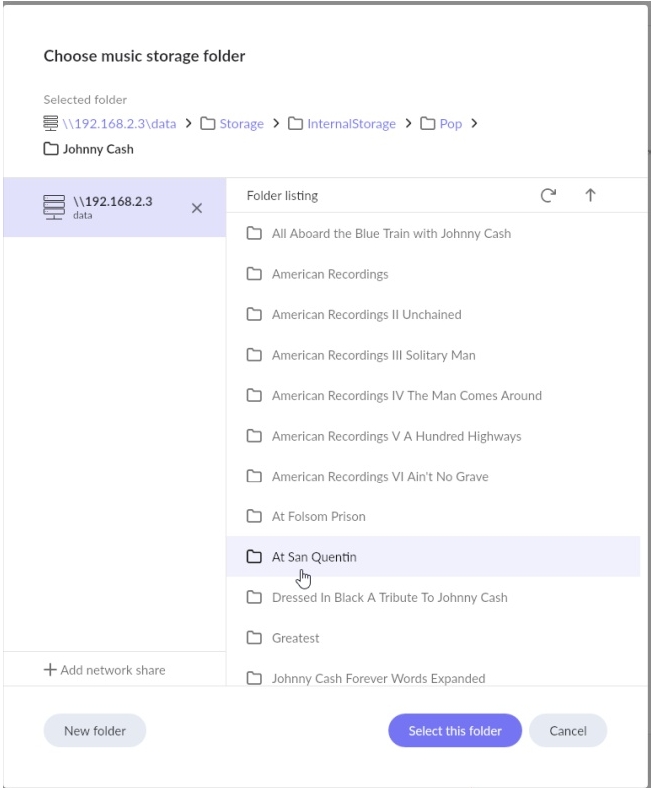Viewport: 651px width, 788px height.
Task: Click the plus icon for Add network share
Action: coord(50,670)
